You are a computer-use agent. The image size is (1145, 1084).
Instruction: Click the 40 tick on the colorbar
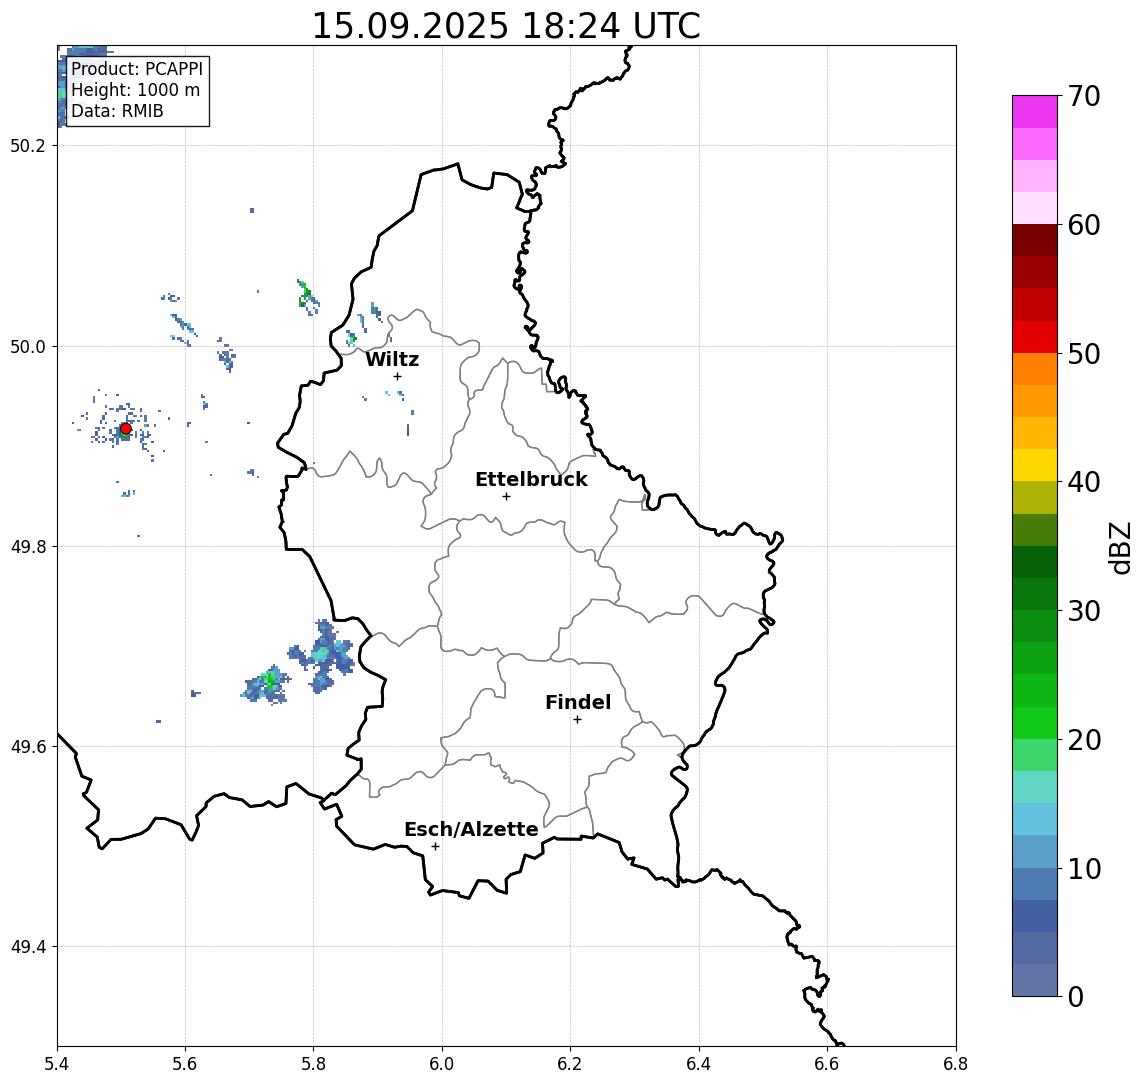(x=1084, y=482)
